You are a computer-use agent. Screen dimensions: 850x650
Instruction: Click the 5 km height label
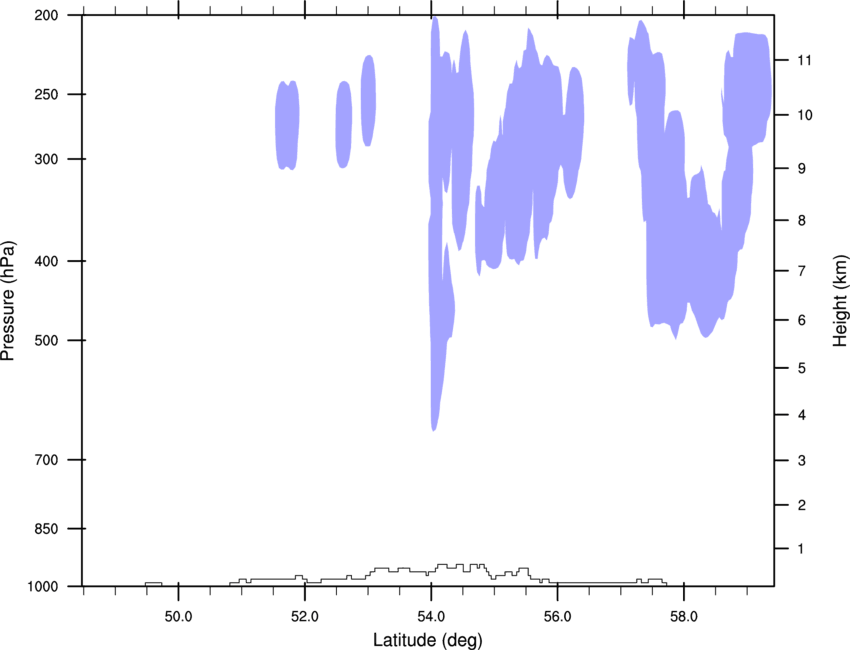point(802,369)
